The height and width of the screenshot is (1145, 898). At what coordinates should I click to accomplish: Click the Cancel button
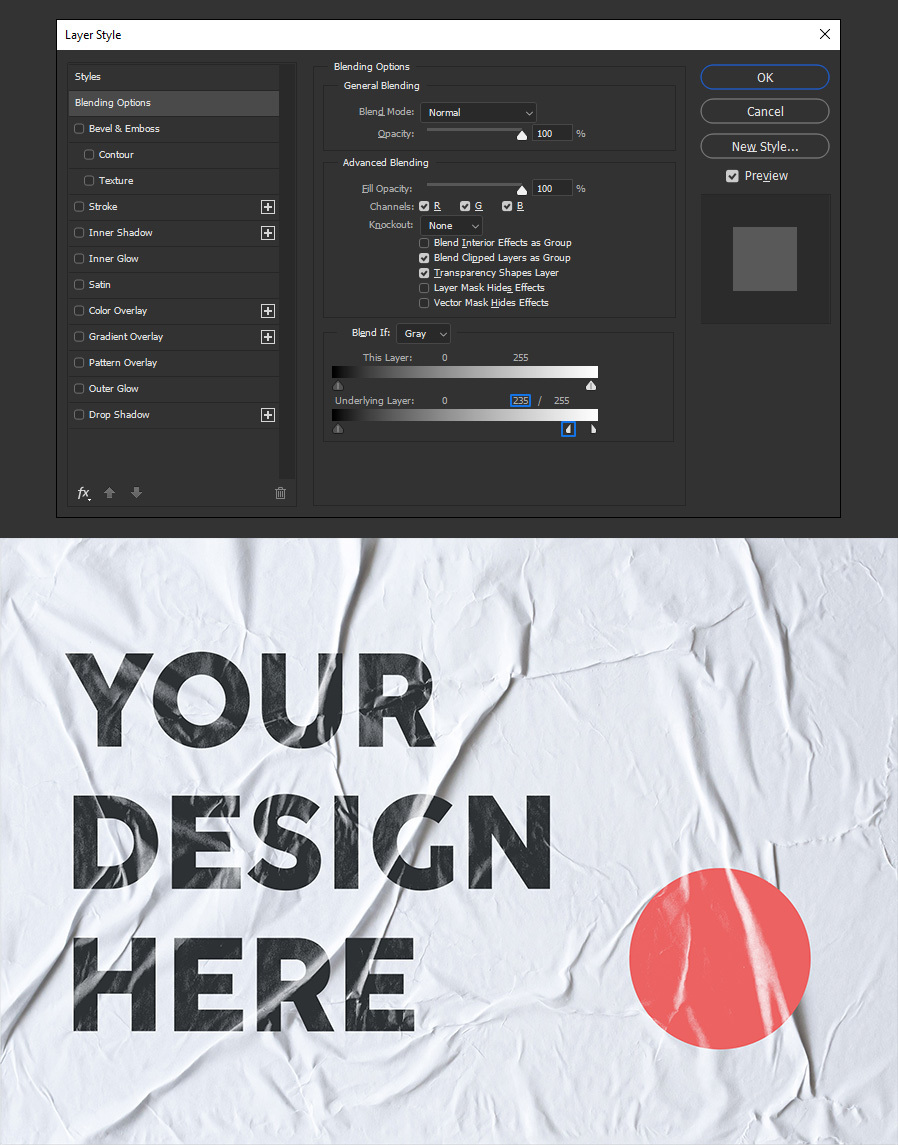click(765, 112)
